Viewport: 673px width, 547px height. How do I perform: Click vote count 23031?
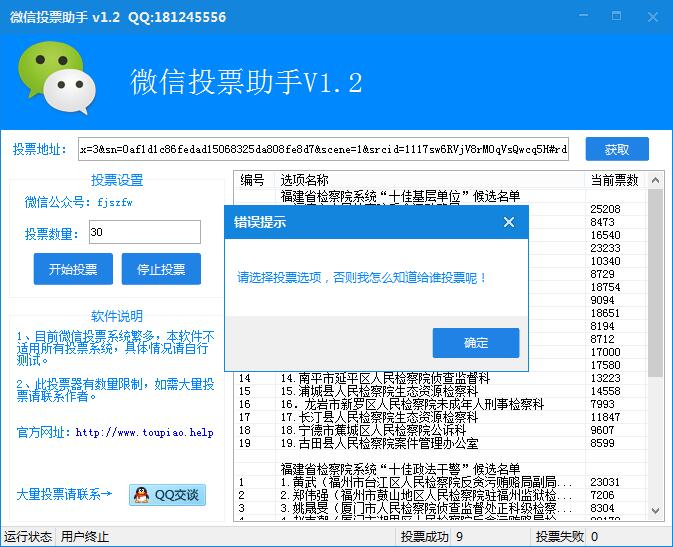click(605, 482)
